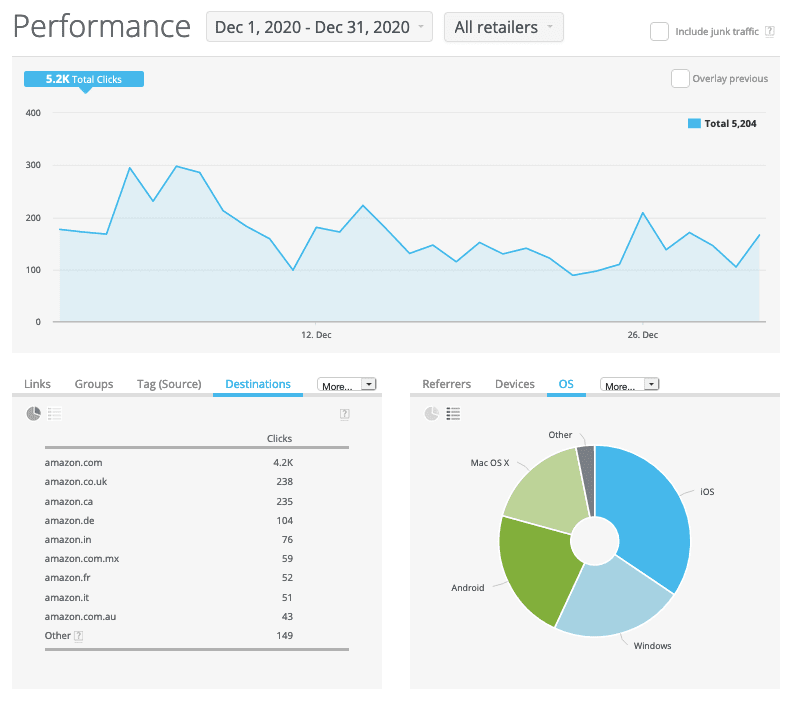The width and height of the screenshot is (807, 706).
Task: Click the 238 clicks value
Action: click(x=285, y=482)
